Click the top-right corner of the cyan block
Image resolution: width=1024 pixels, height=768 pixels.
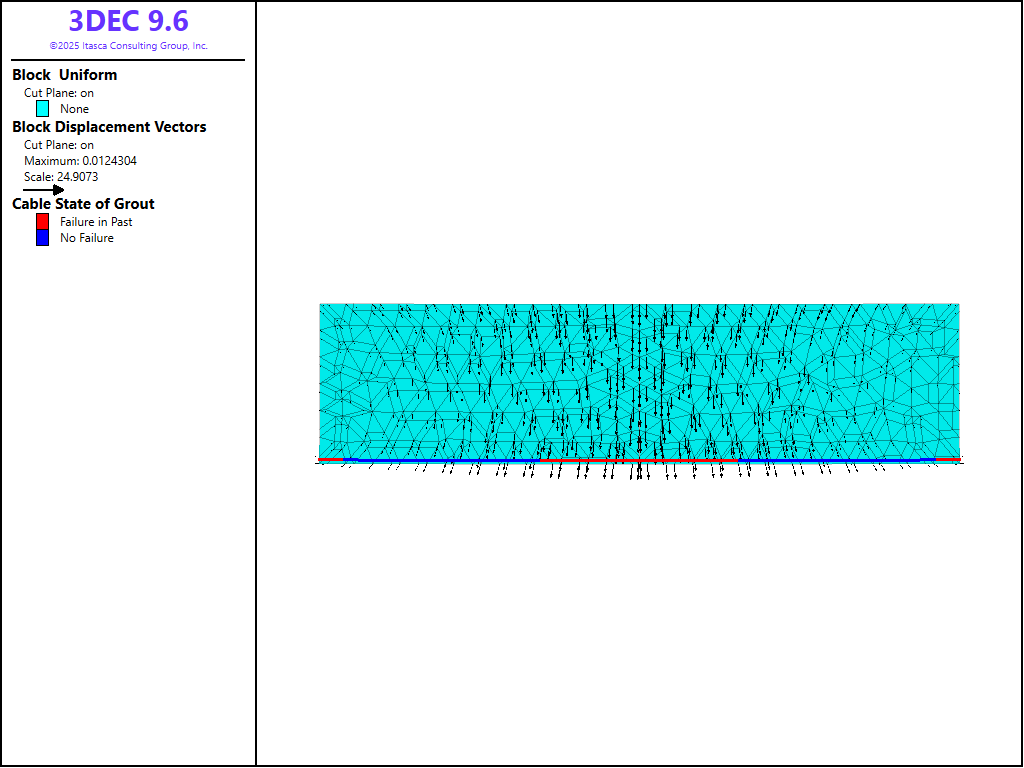click(958, 305)
